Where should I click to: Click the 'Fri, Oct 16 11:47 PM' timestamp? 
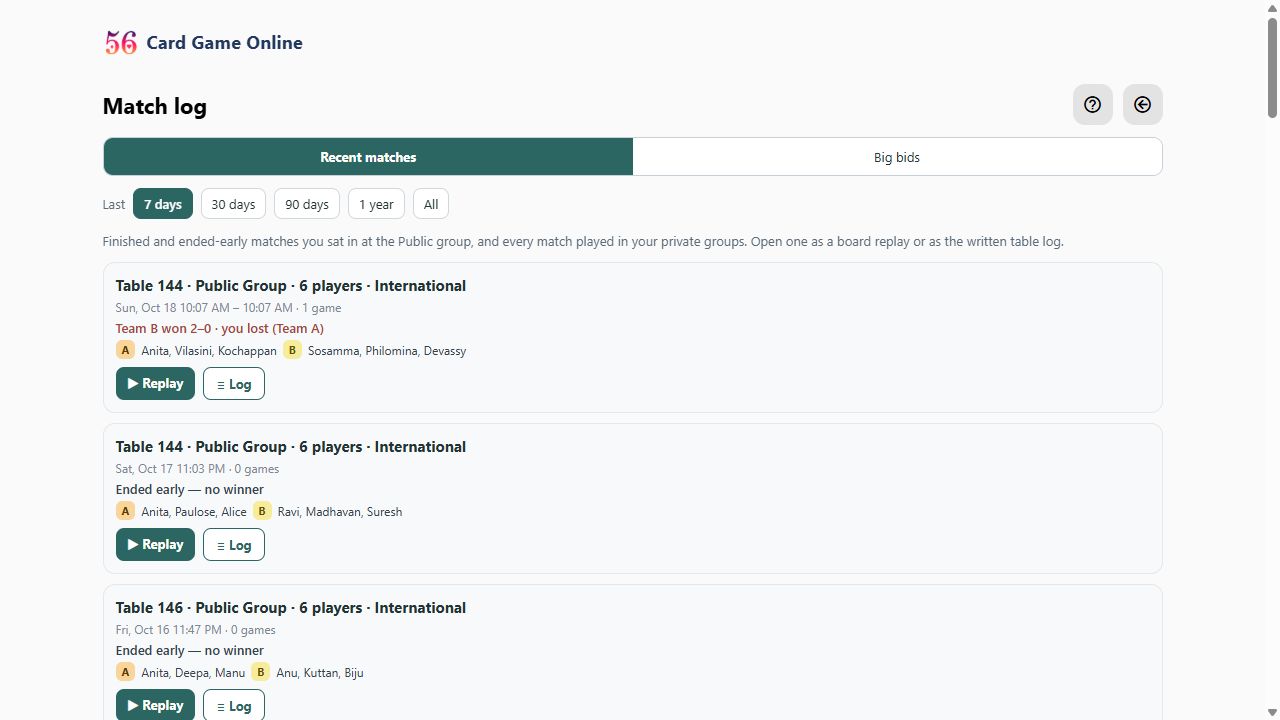tap(168, 630)
